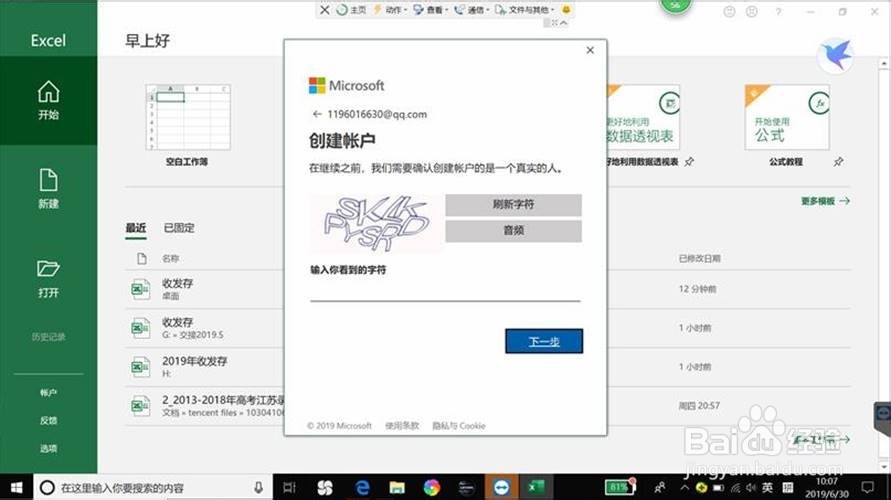891x500 pixels.
Task: Open the 隐私与 Cookie link
Action: 459,426
